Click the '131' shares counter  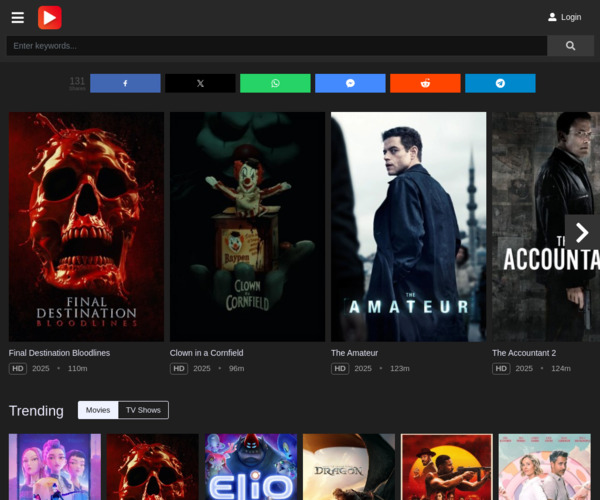(x=77, y=83)
